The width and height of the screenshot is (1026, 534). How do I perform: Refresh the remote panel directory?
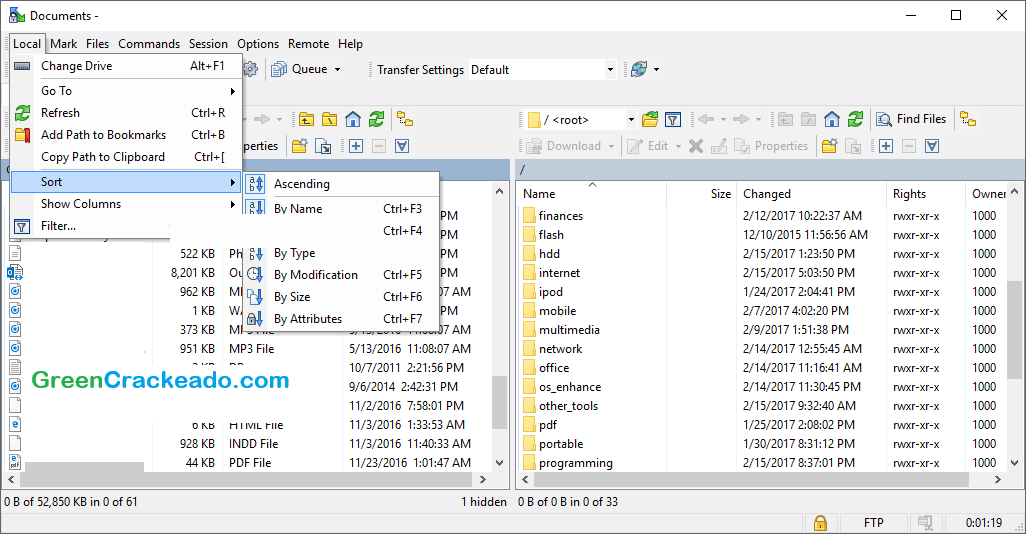point(855,119)
